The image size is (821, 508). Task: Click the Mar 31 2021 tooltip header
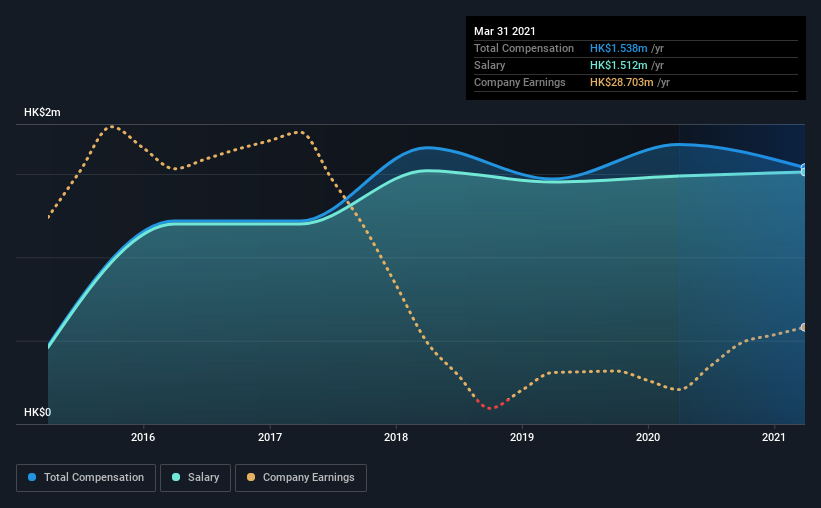(505, 31)
